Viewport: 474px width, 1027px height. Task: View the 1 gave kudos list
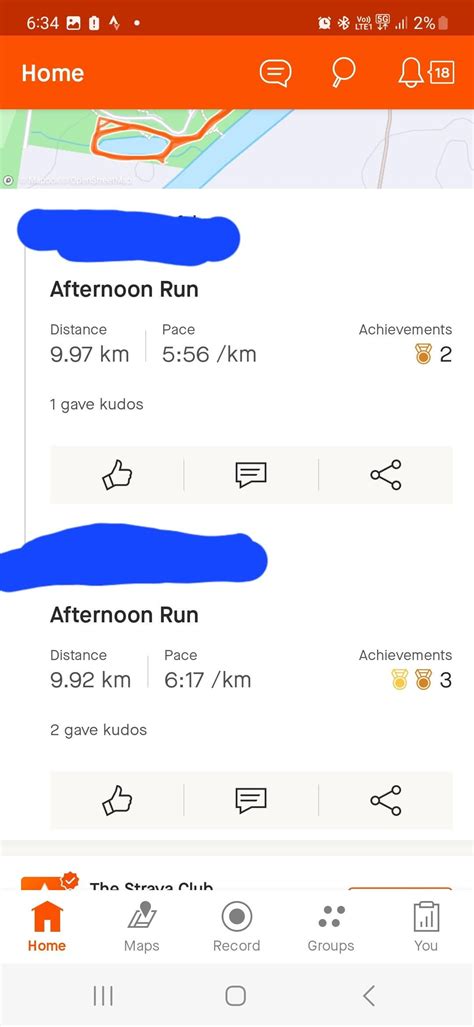click(96, 404)
